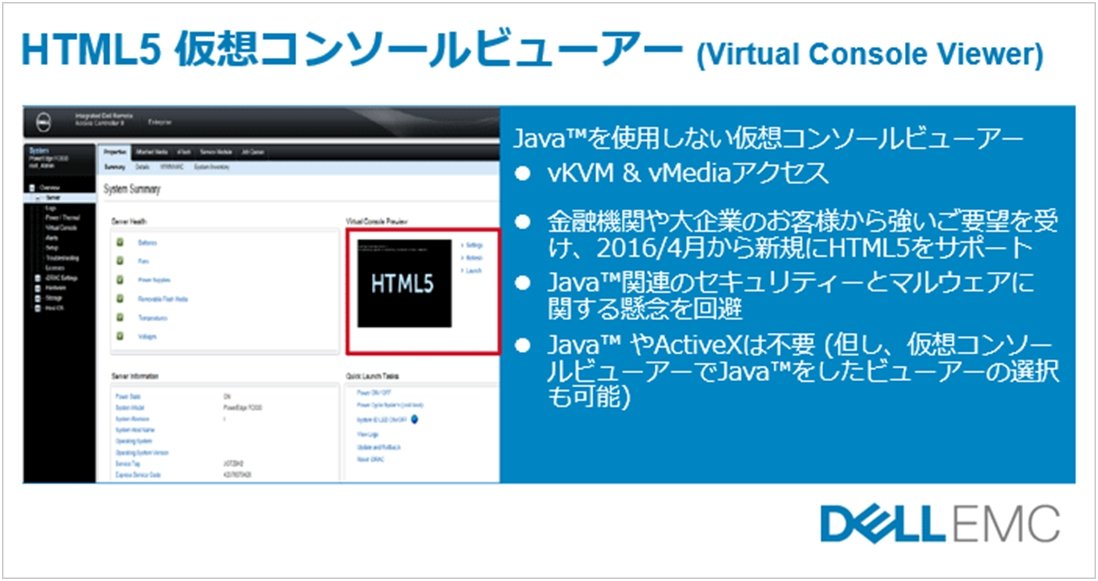Open the Temperatures health link
1098x581 pixels.
pos(153,318)
